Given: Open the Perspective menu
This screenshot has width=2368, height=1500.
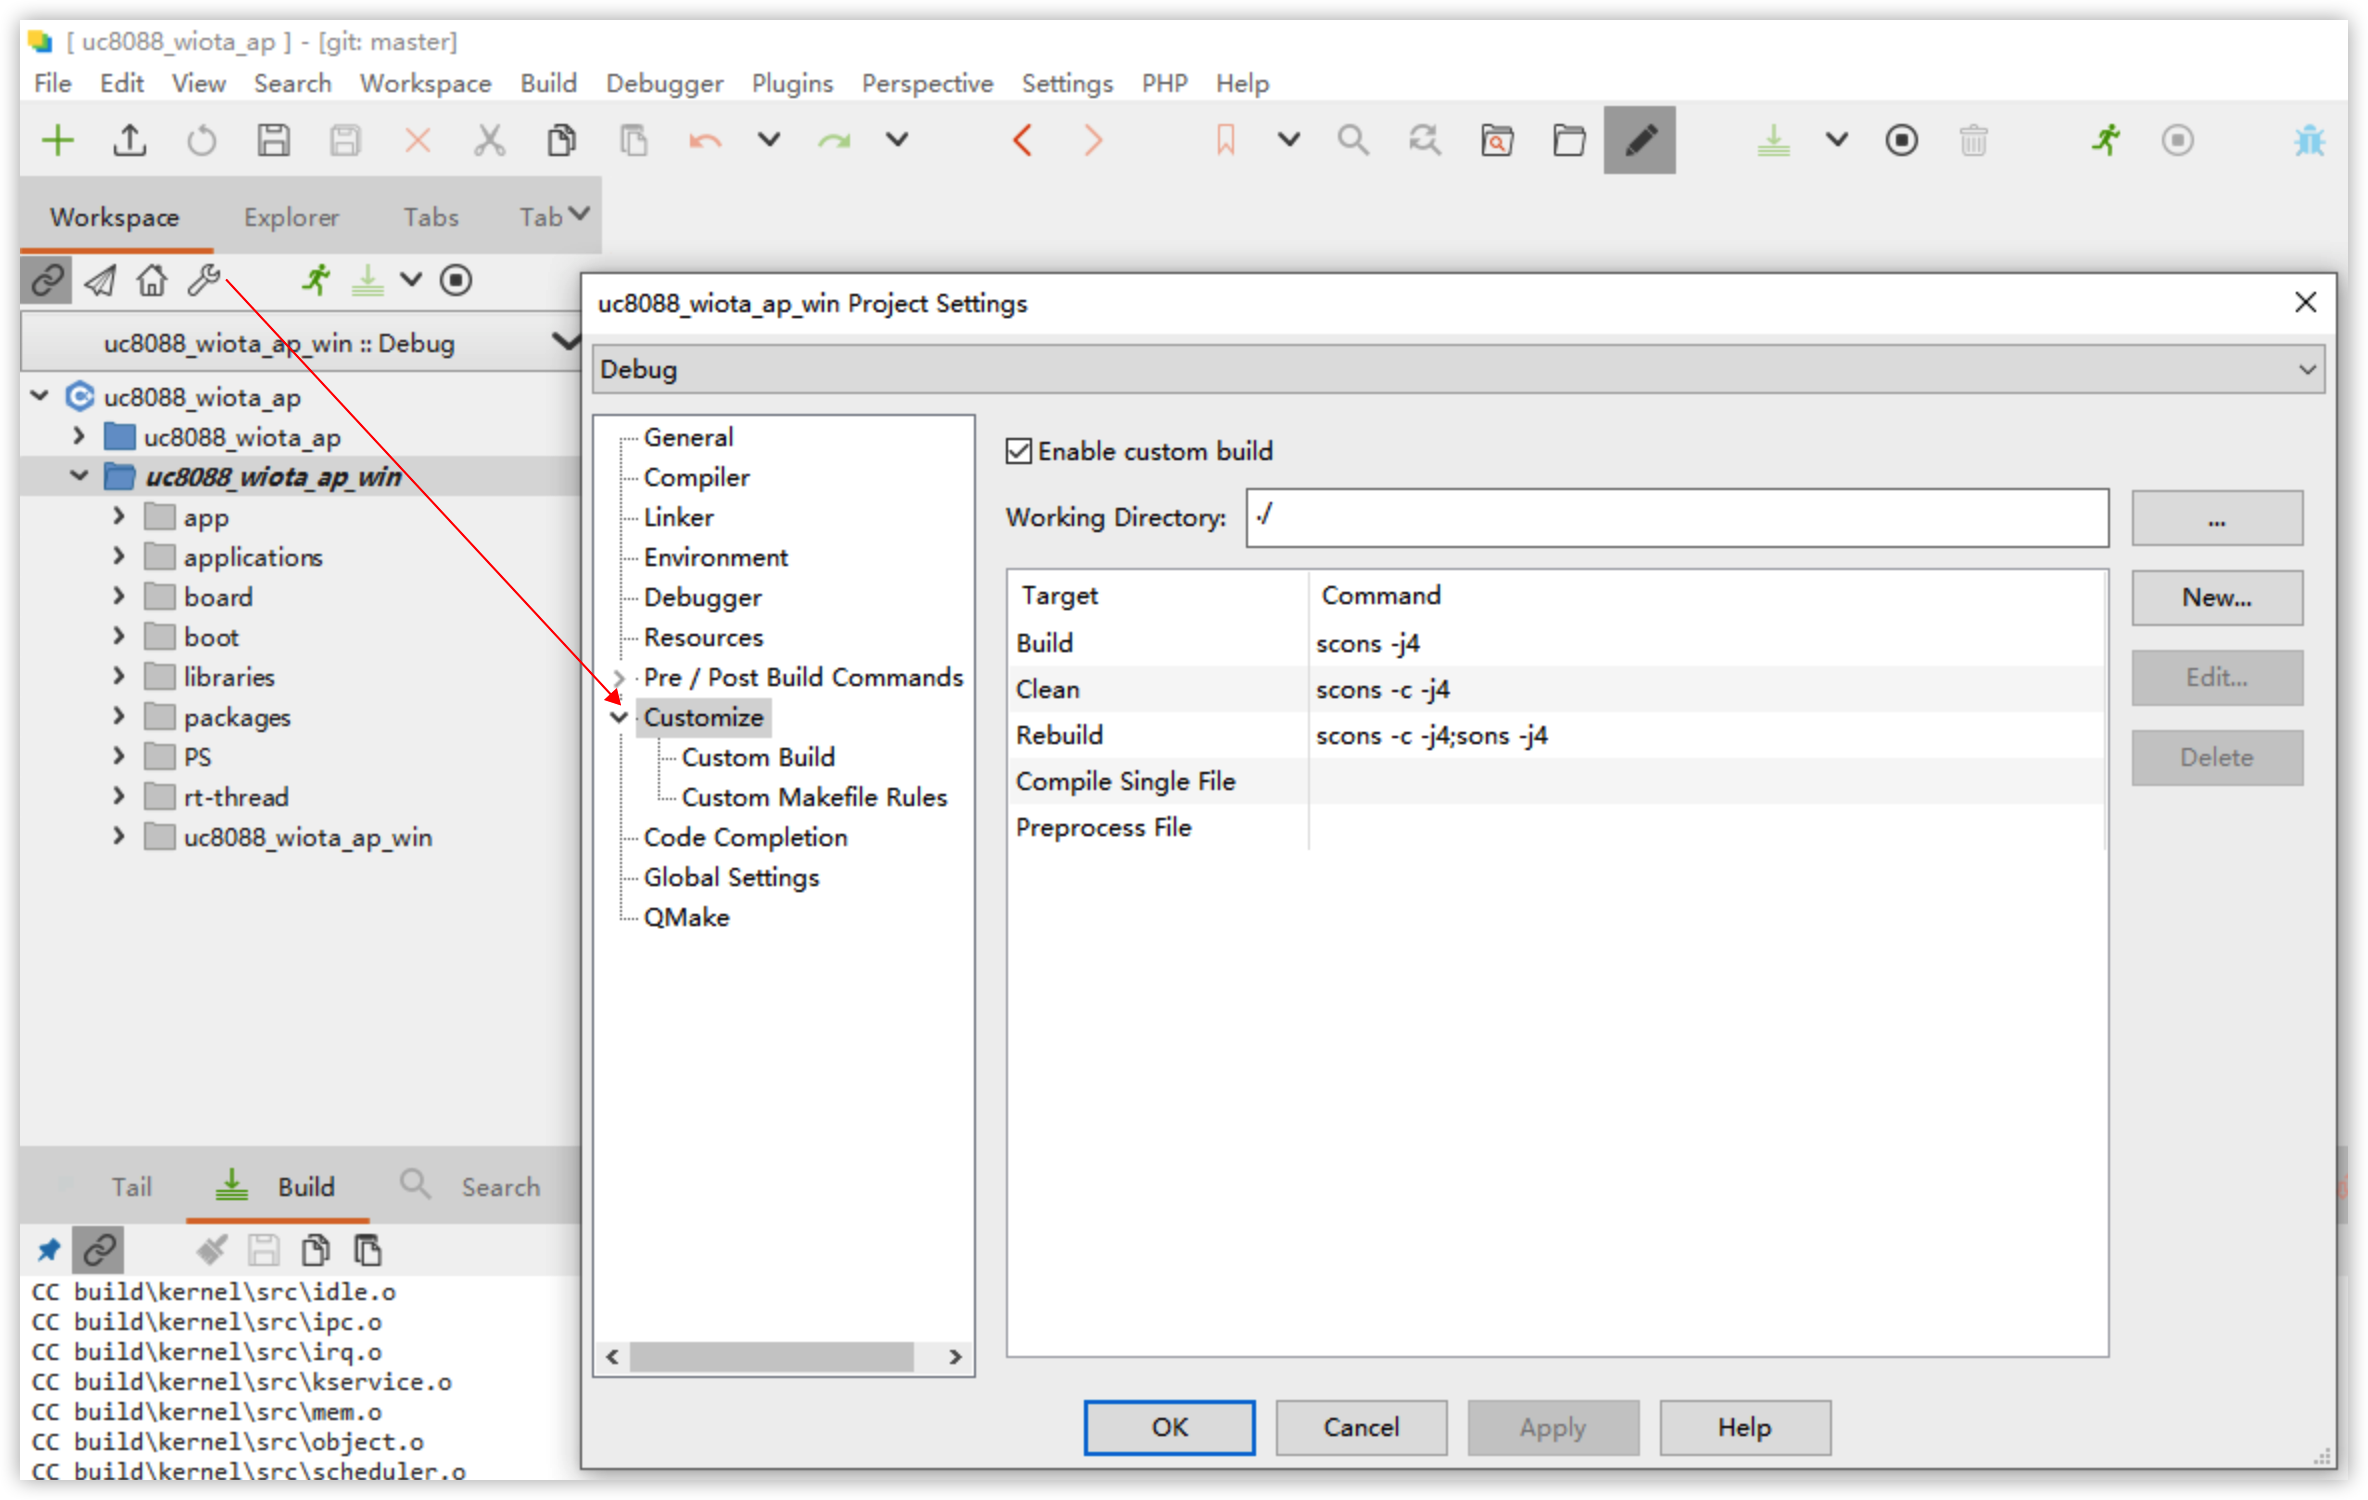Looking at the screenshot, I should pos(927,83).
